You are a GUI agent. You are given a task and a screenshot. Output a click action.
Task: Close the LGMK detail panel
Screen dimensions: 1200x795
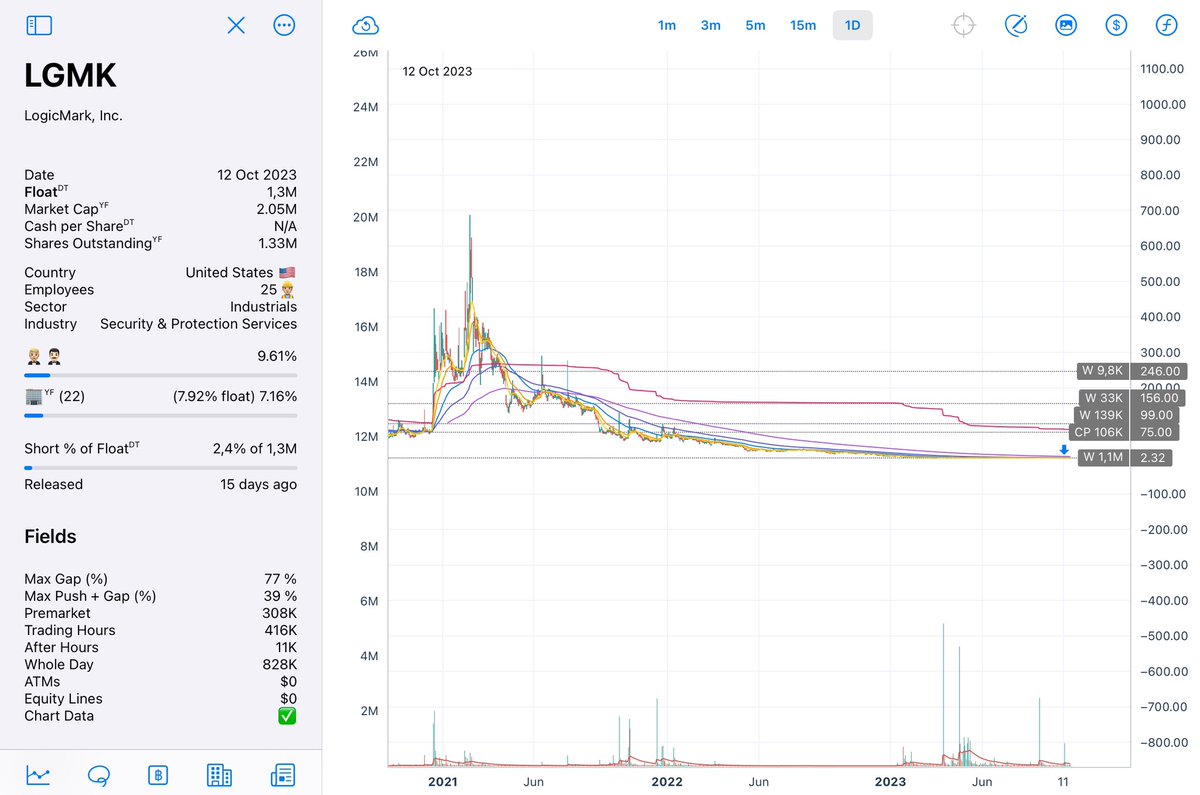236,26
